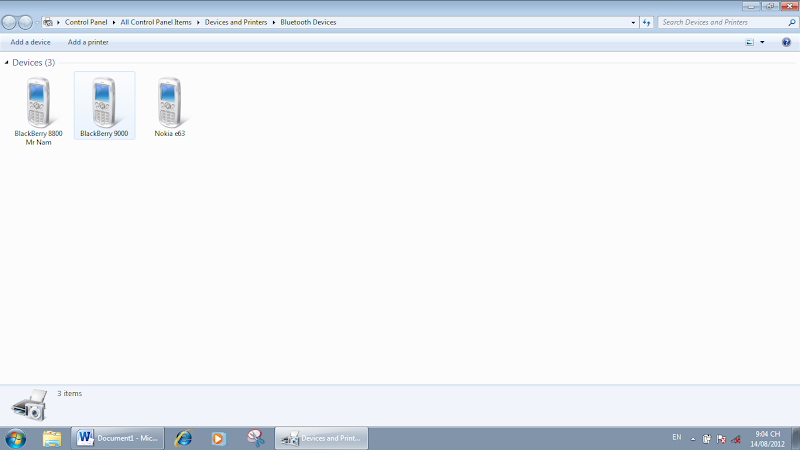Select the BlackBerry 9000 device icon

point(104,103)
